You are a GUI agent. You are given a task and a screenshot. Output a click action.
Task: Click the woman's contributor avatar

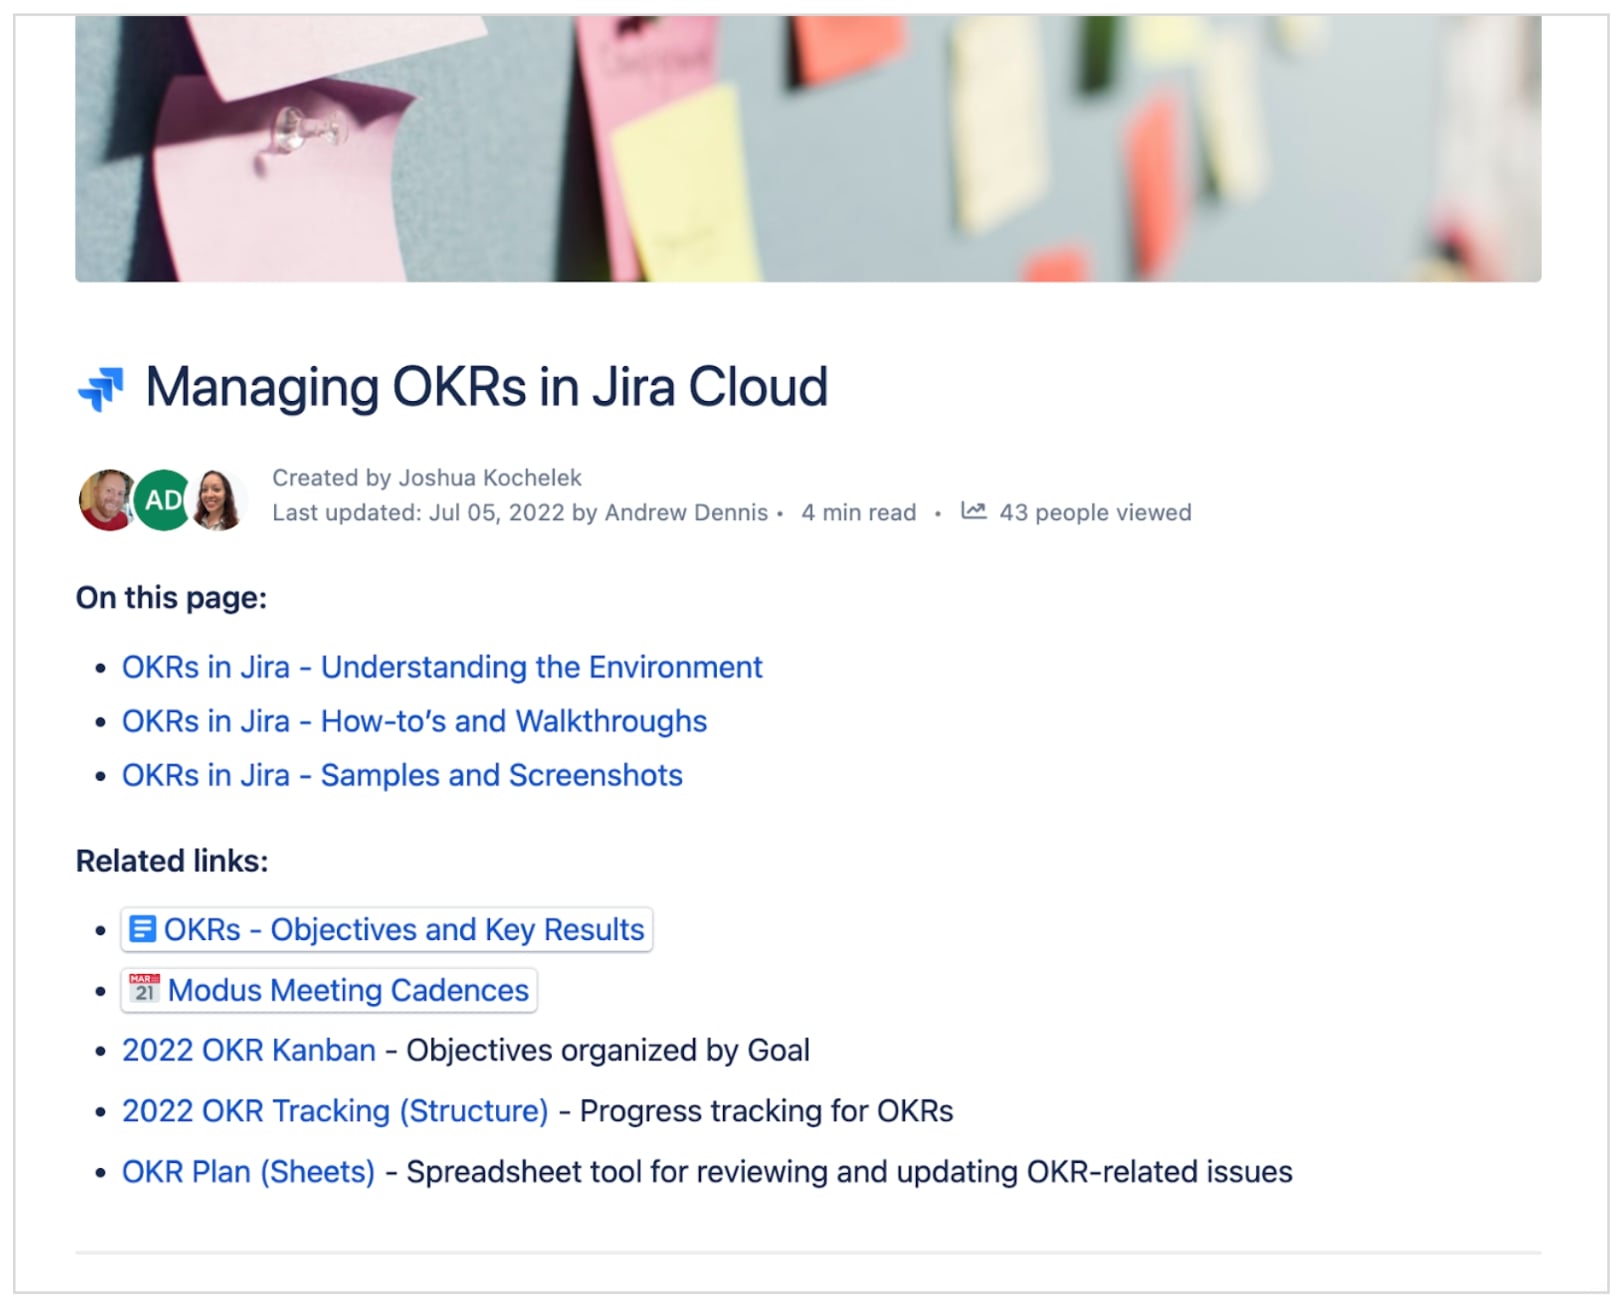pos(219,499)
